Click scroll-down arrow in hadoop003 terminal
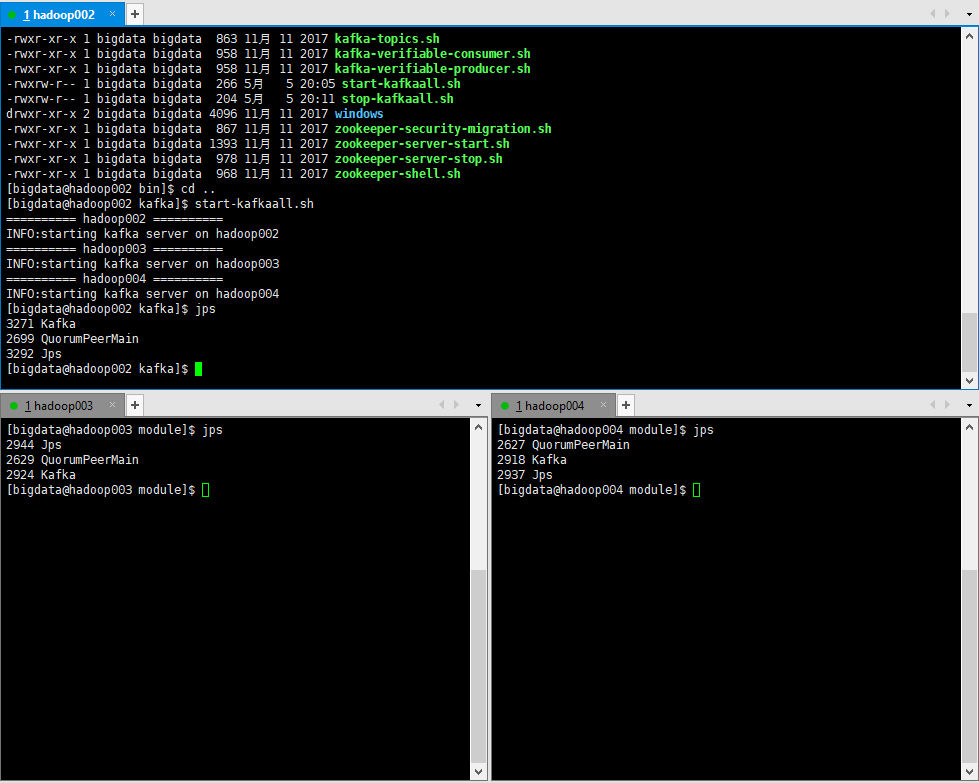This screenshot has width=979, height=783. [478, 772]
